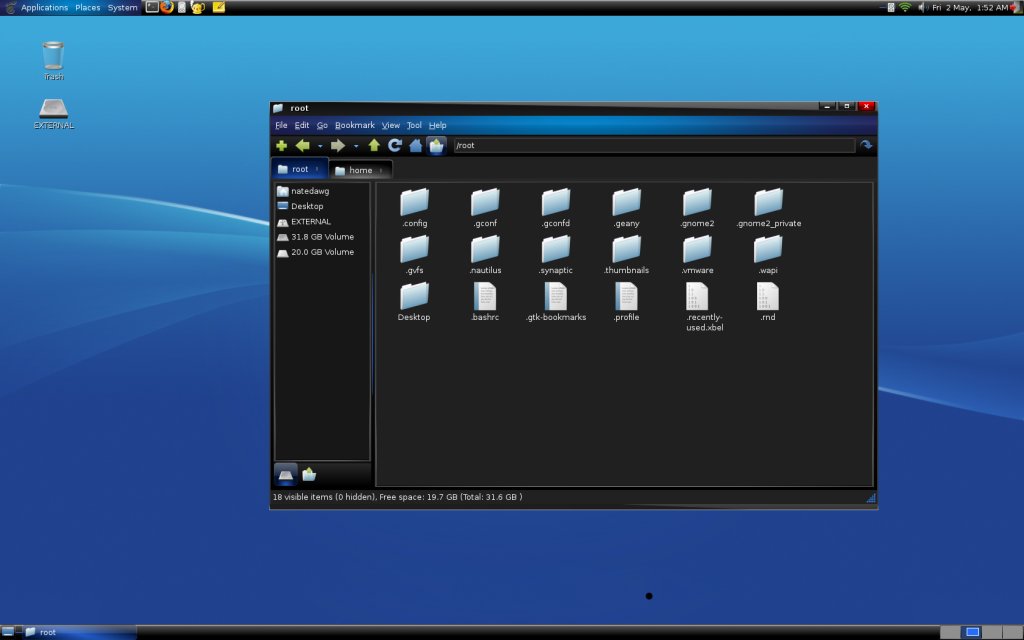Open the Bookmark menu
Viewport: 1024px width, 640px height.
(x=355, y=125)
